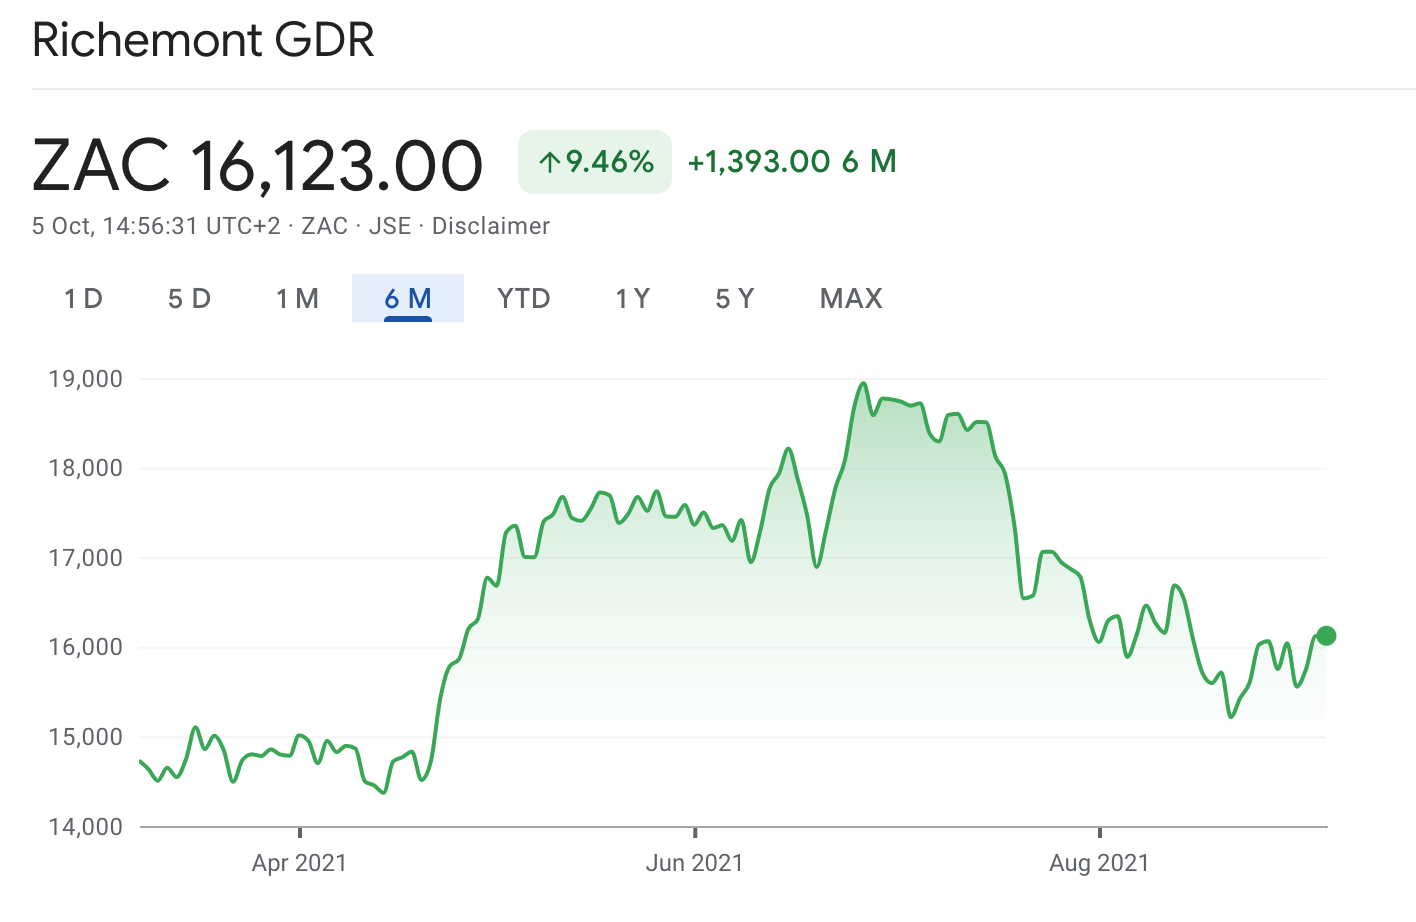Click the 18,000 y-axis label
Viewport: 1416px width, 922px height.
pyautogui.click(x=86, y=468)
